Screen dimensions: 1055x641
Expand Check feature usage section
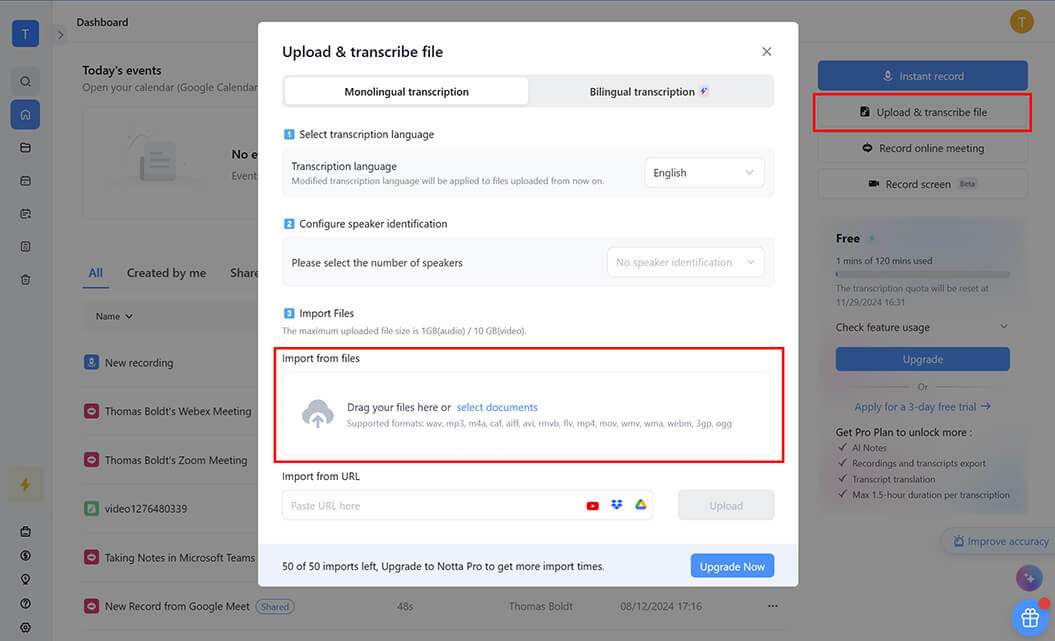(x=922, y=328)
